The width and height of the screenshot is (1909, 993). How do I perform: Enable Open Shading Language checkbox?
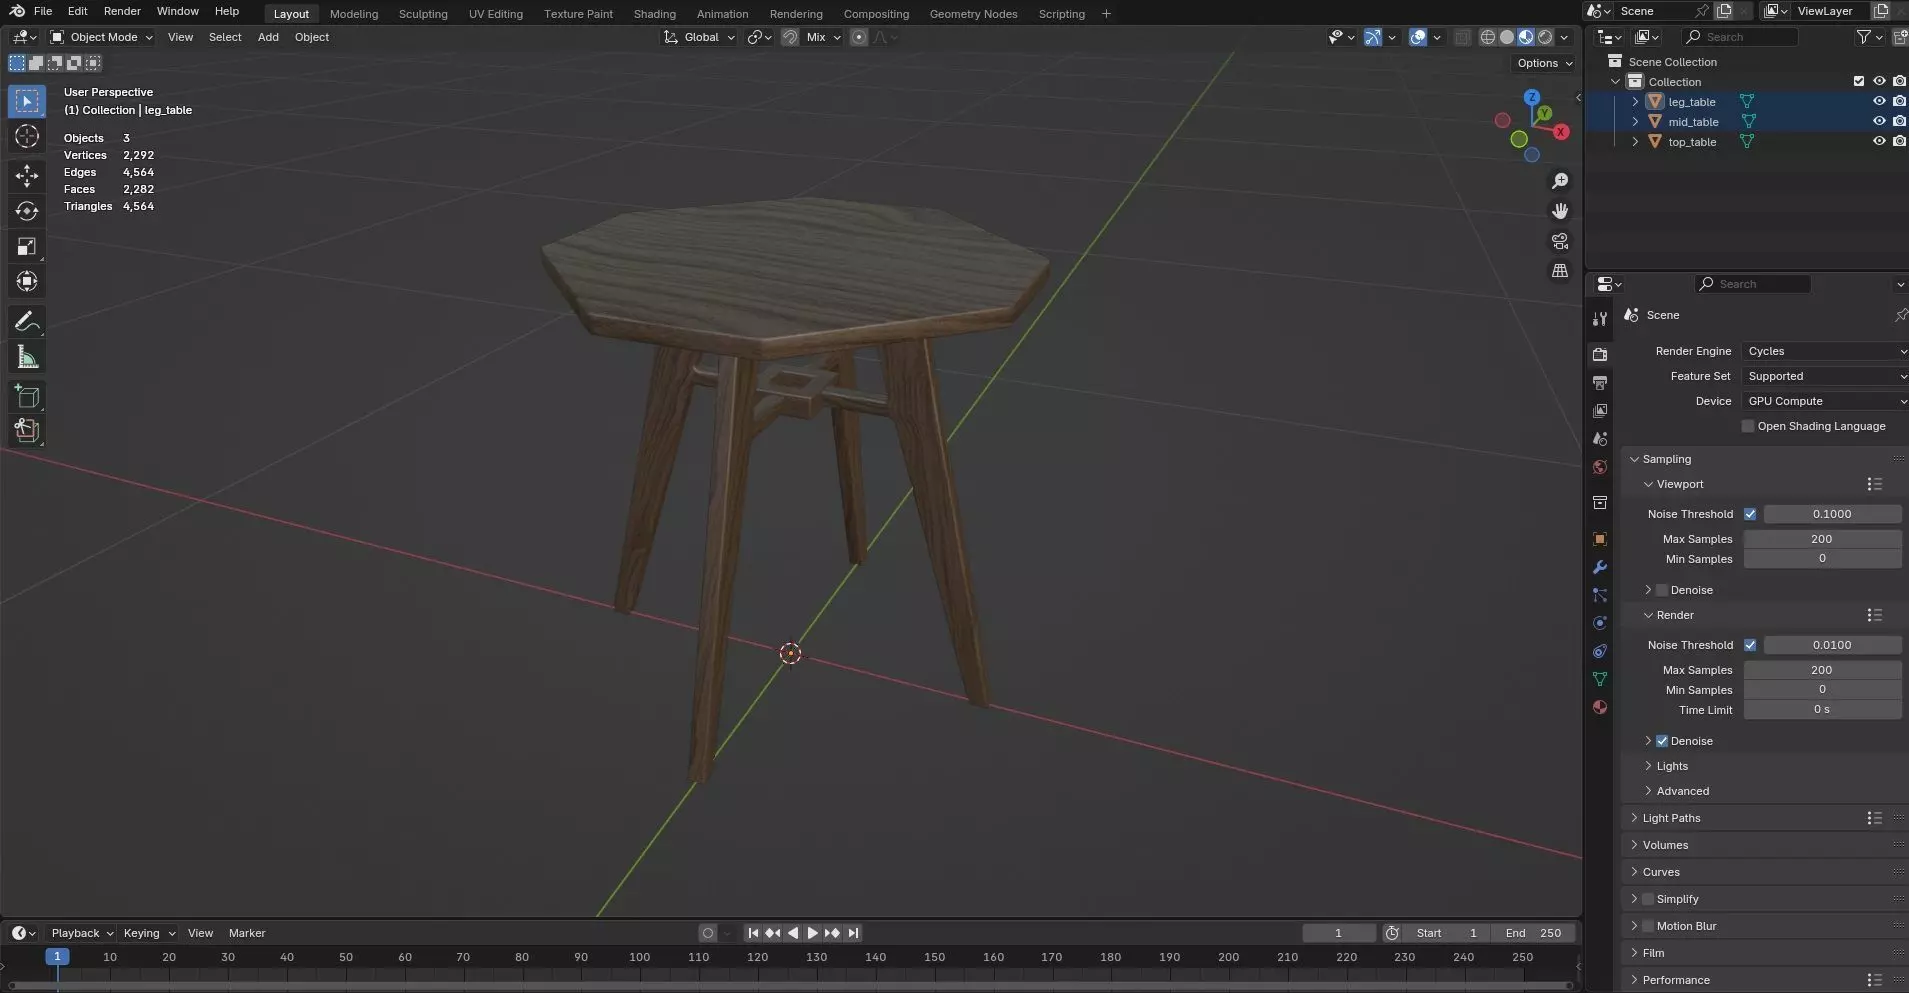1748,426
